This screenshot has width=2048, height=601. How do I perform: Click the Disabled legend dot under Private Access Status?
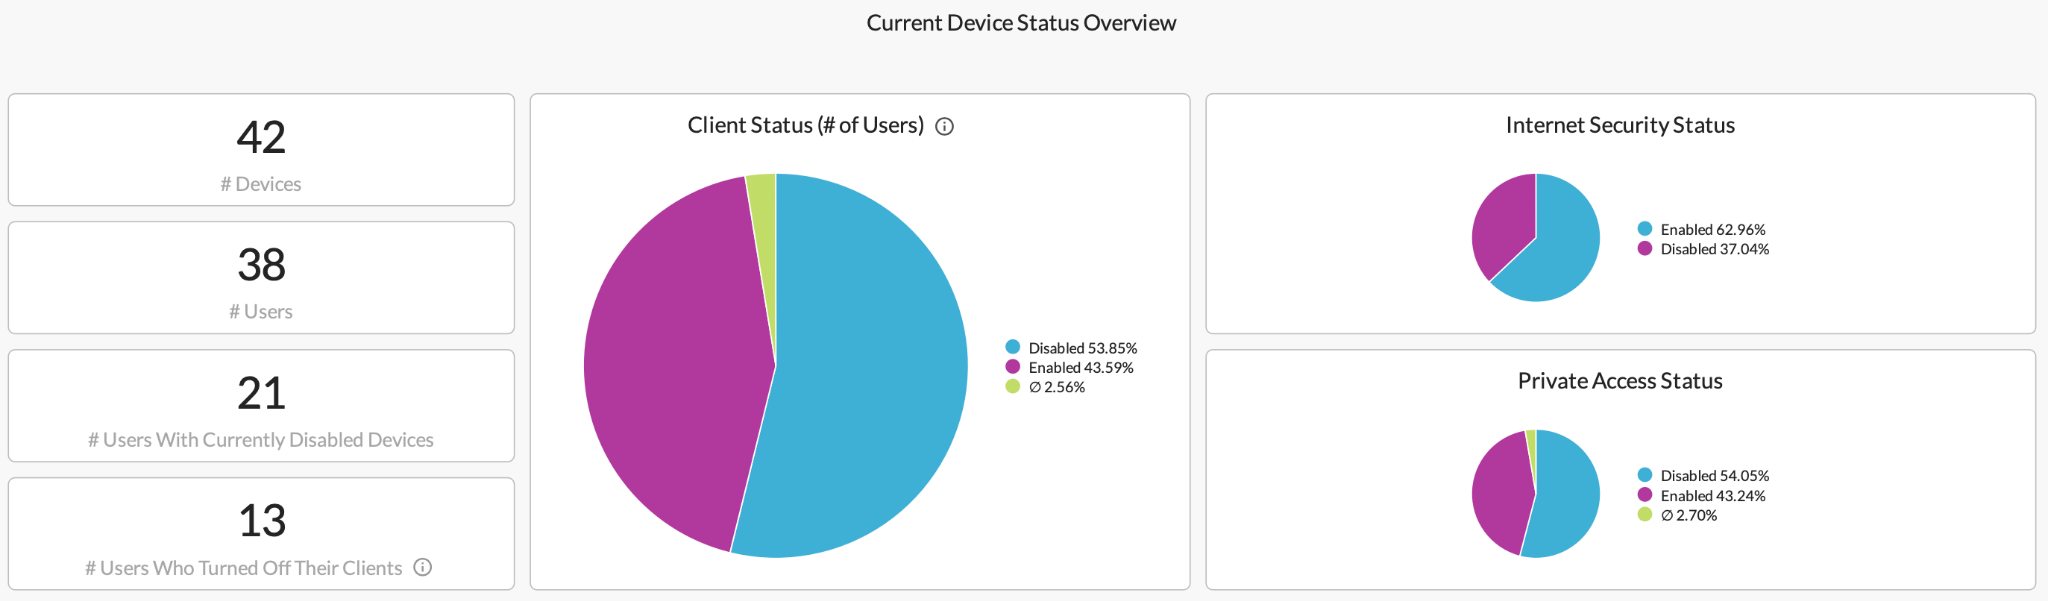point(1643,475)
